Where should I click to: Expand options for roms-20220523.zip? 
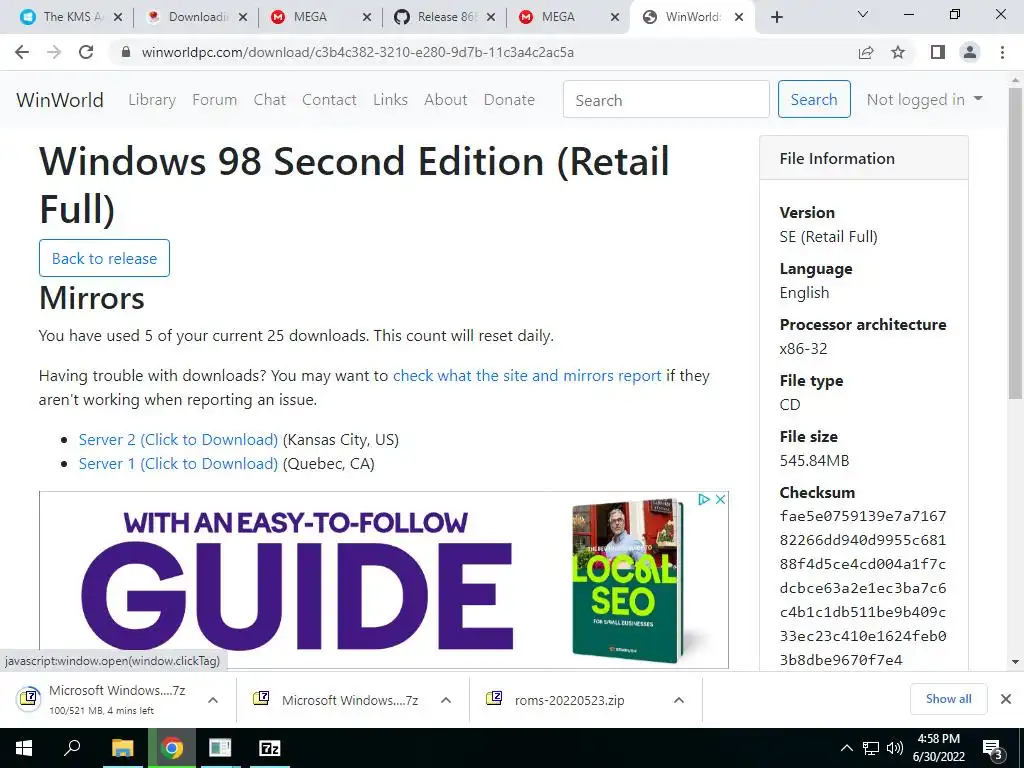coord(679,700)
